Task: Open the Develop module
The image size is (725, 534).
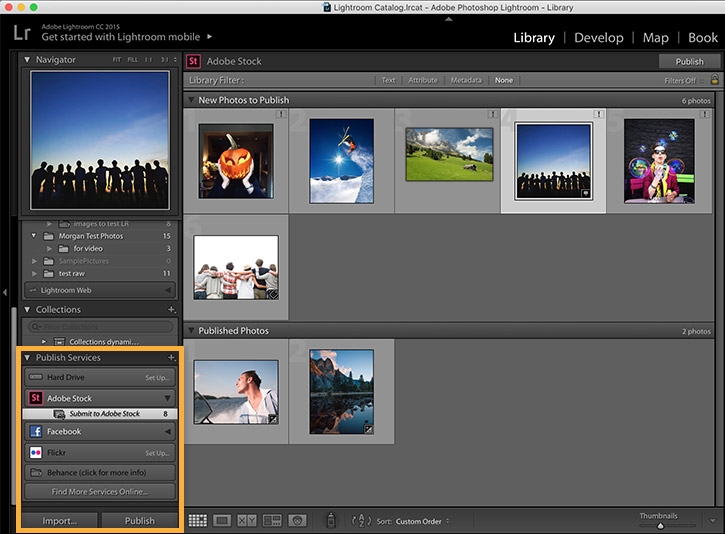Action: tap(598, 37)
